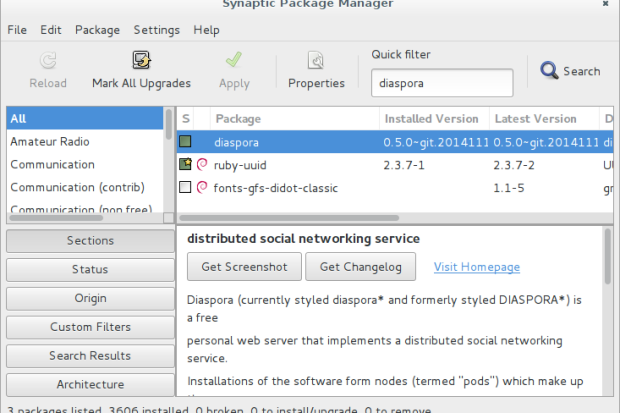Click the Architecture filter button

[90, 385]
